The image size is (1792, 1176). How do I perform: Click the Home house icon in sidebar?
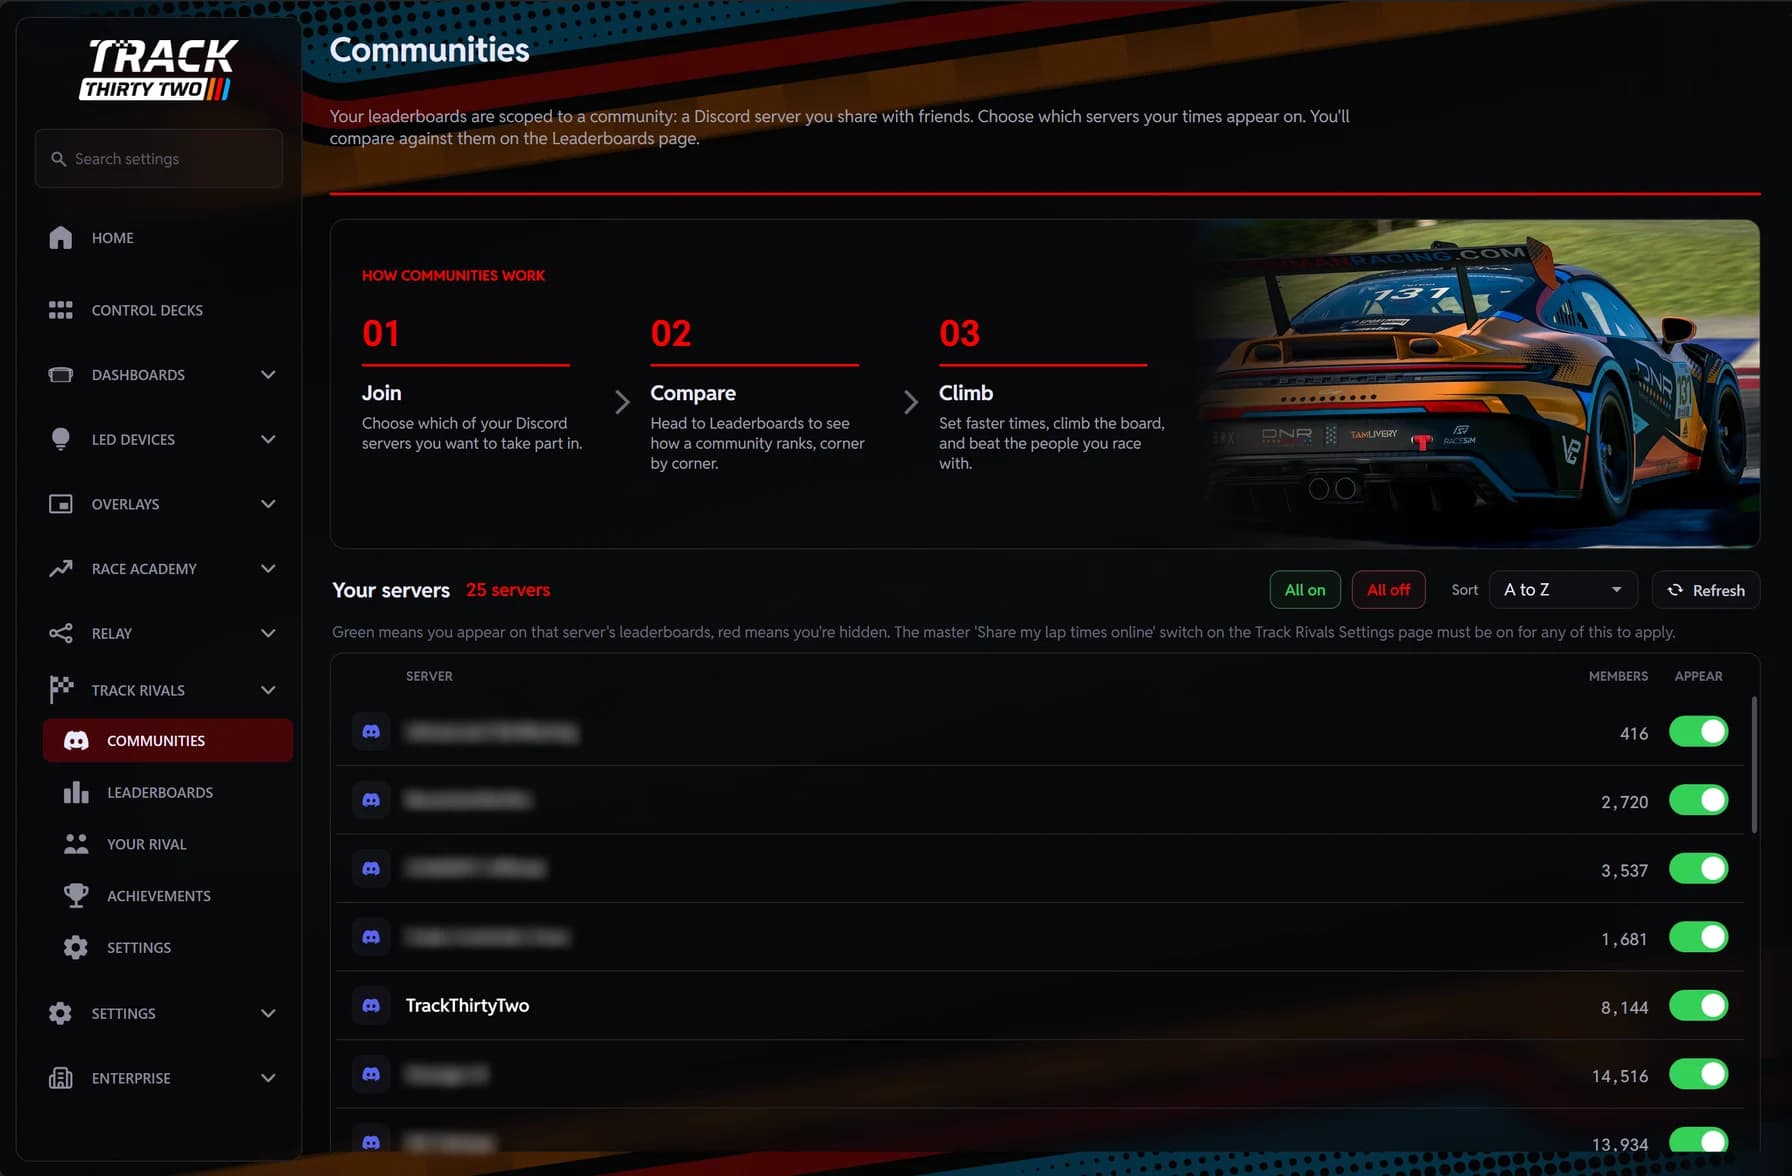(61, 237)
